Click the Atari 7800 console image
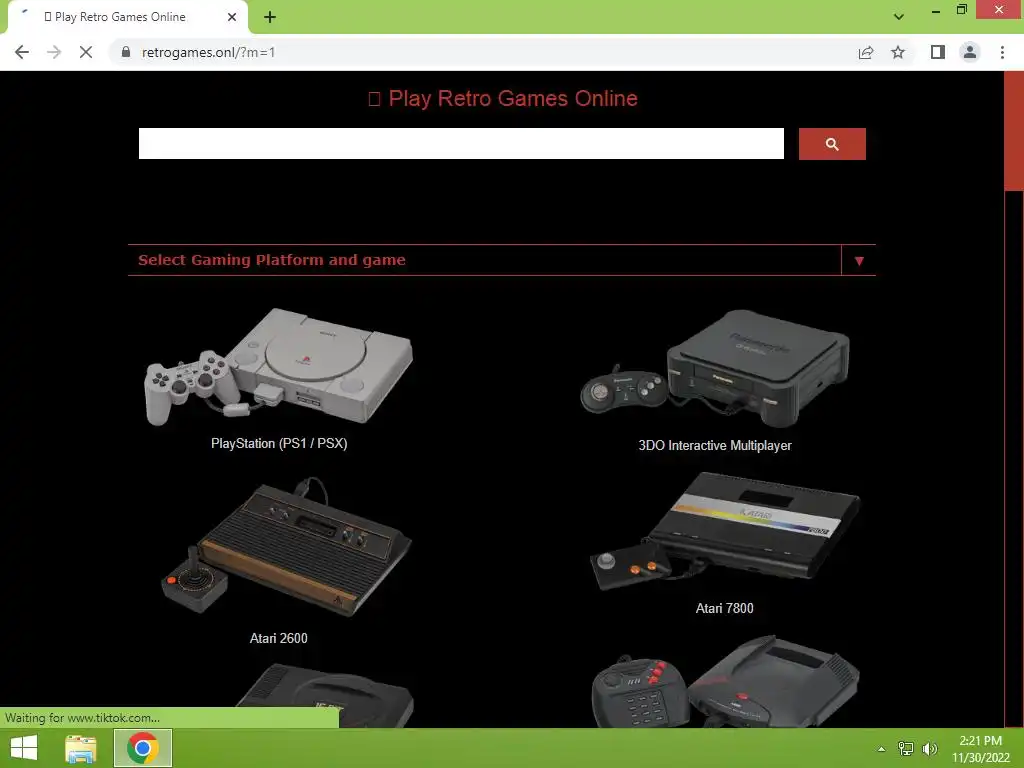Image resolution: width=1024 pixels, height=768 pixels. 725,530
